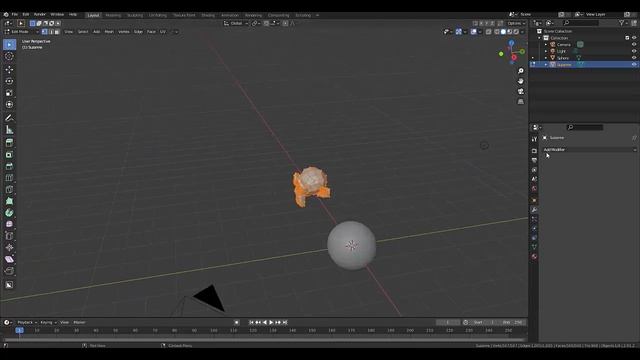Image resolution: width=640 pixels, height=360 pixels.
Task: Collapse the Collection tree item
Action: click(540, 38)
